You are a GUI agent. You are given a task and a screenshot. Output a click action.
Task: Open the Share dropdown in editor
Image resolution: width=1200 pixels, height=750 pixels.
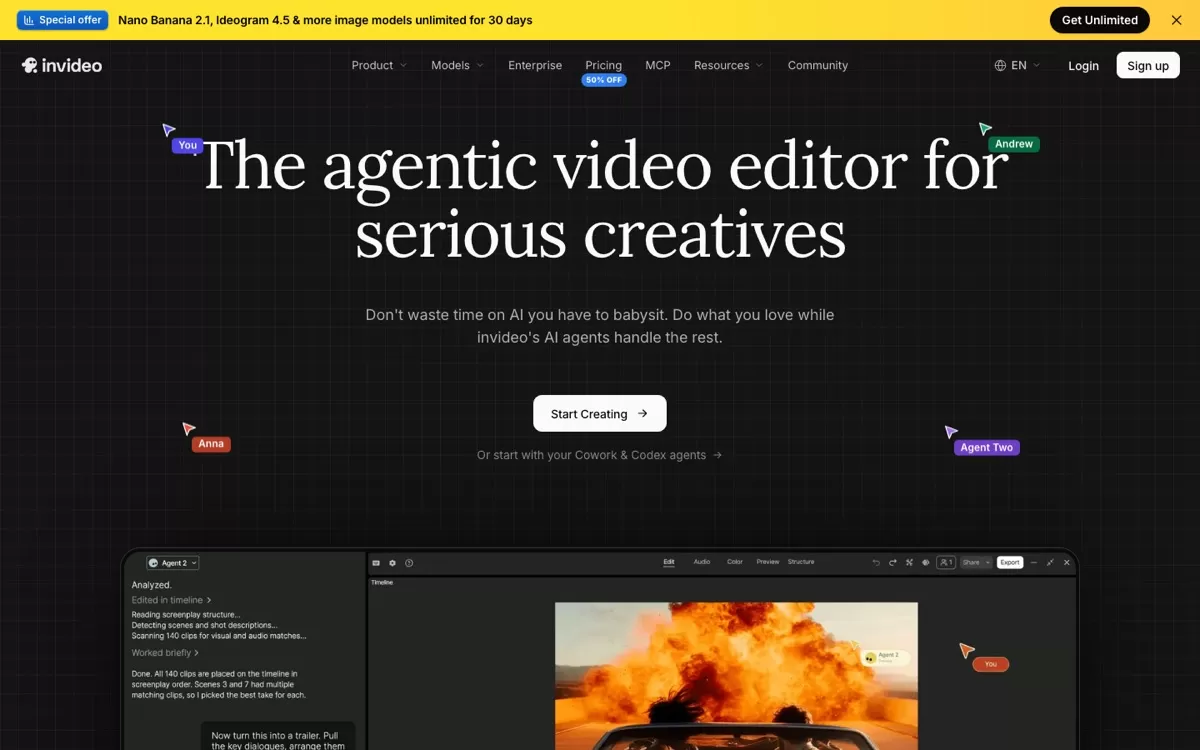pos(976,563)
